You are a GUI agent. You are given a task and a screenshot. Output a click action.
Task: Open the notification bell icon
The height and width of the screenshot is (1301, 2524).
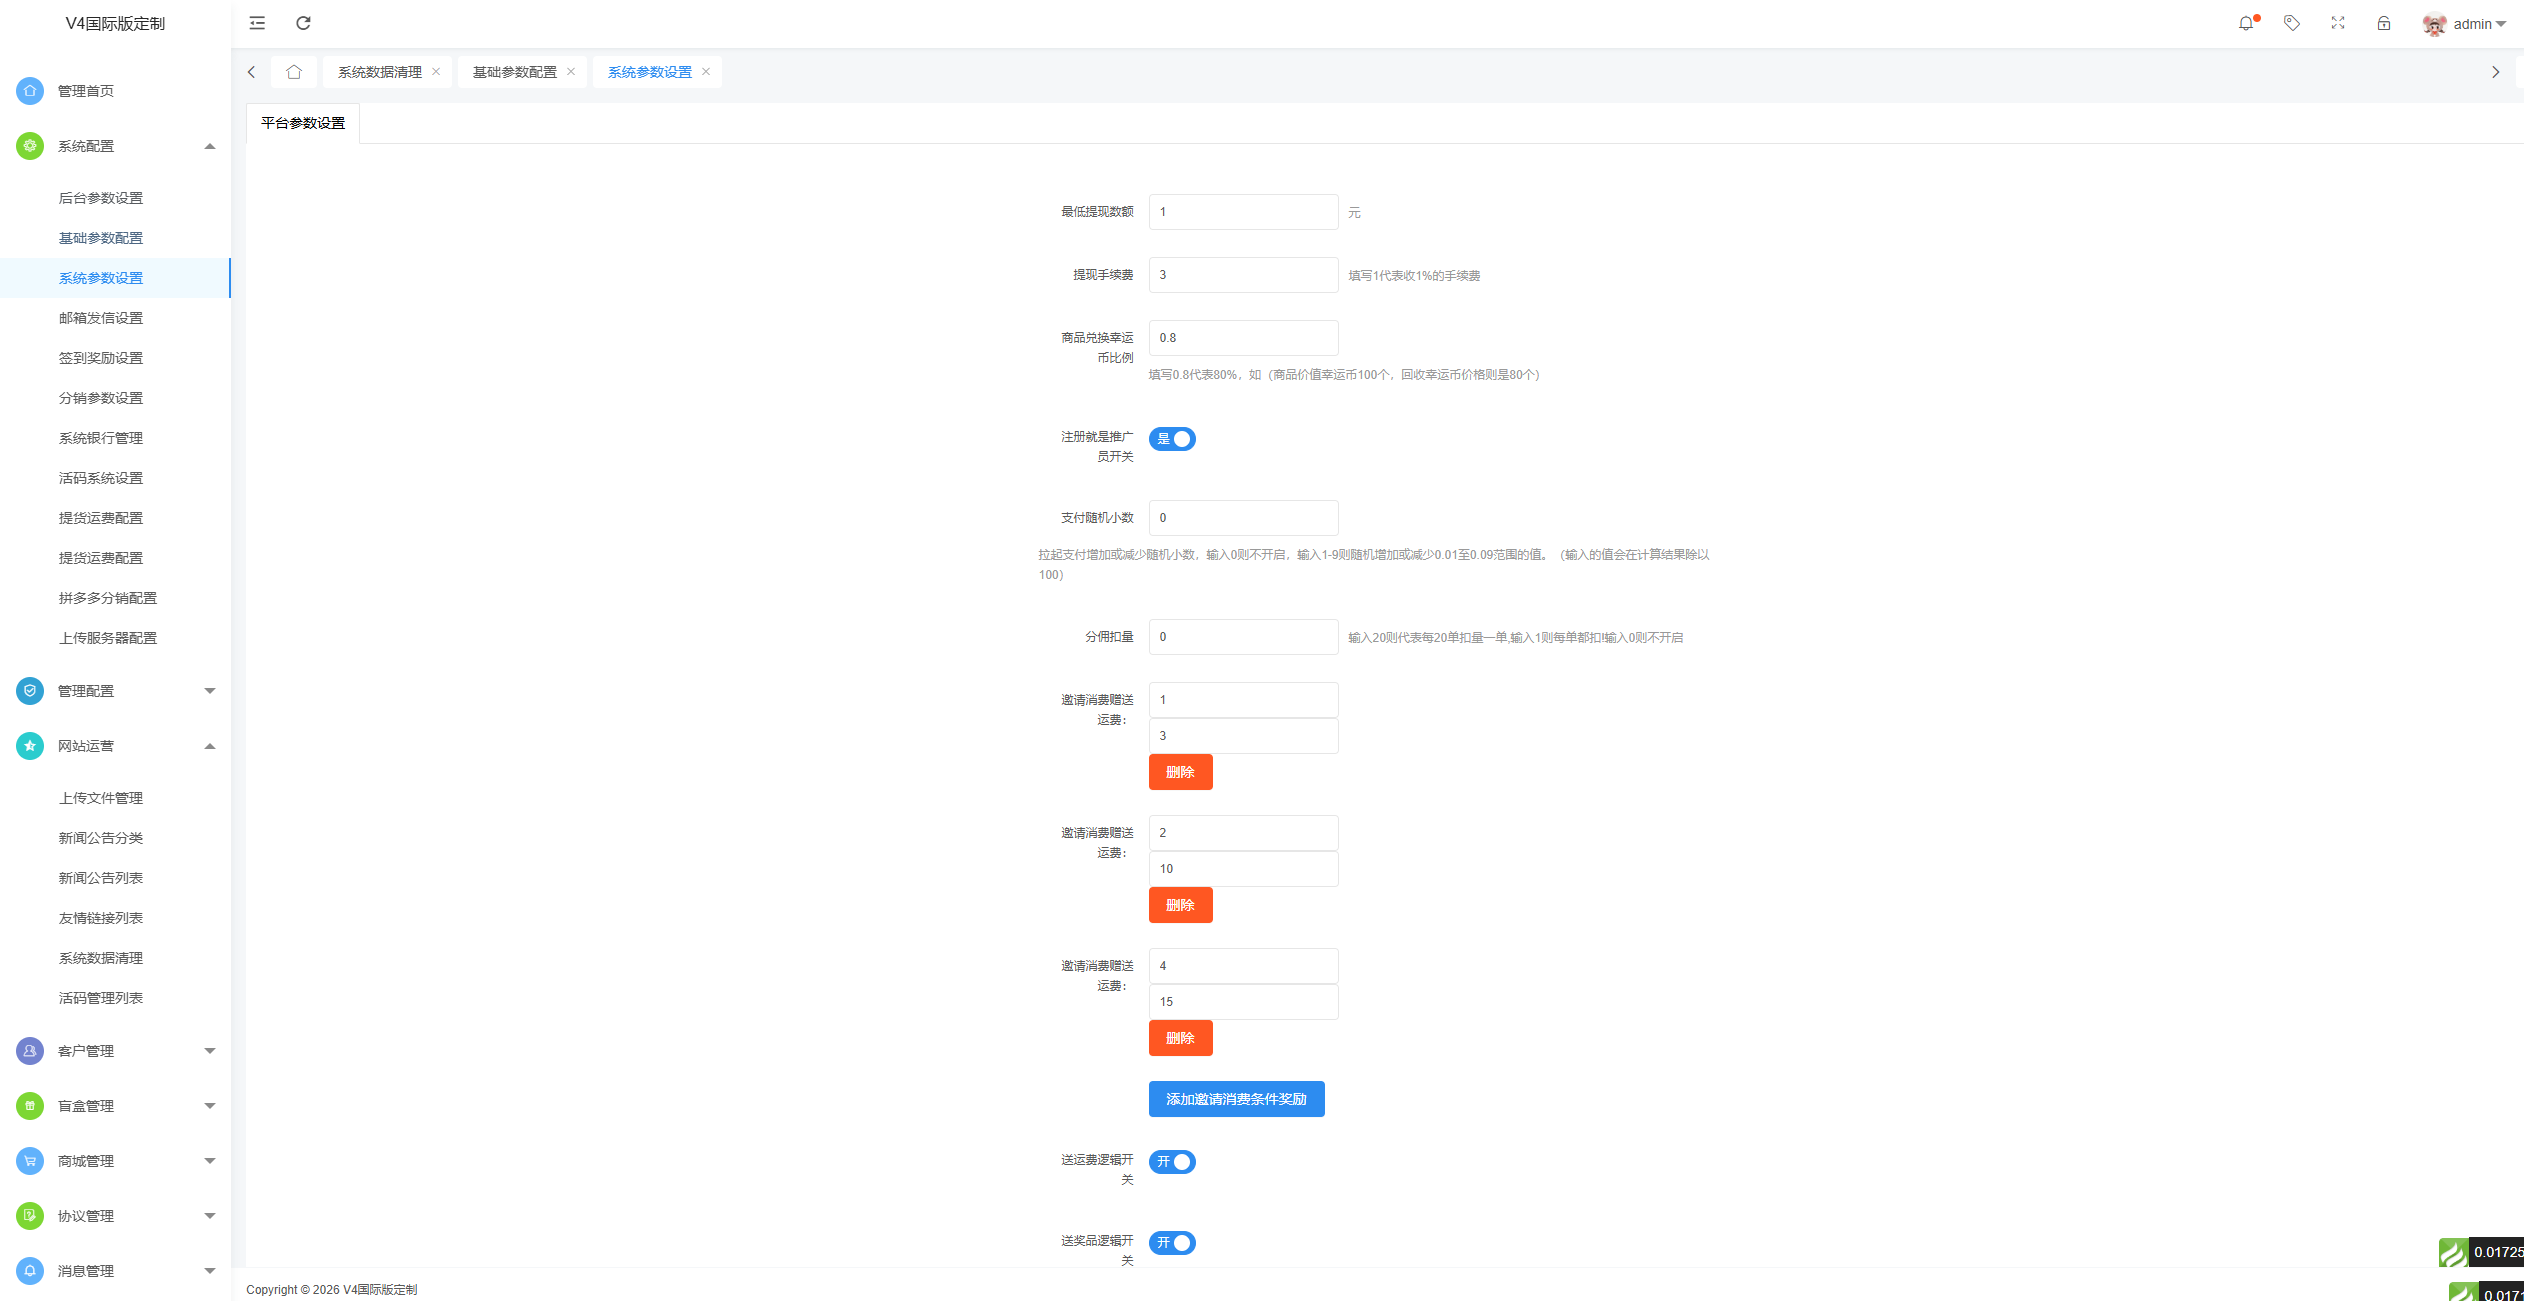(2246, 23)
